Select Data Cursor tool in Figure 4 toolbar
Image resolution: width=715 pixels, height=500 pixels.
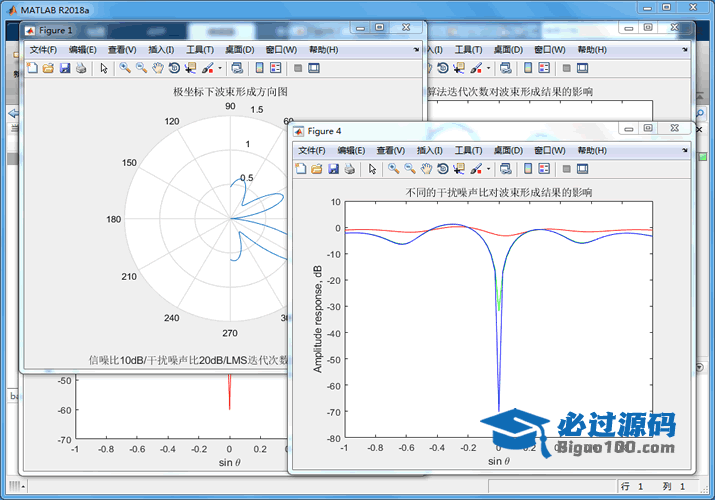coord(459,169)
